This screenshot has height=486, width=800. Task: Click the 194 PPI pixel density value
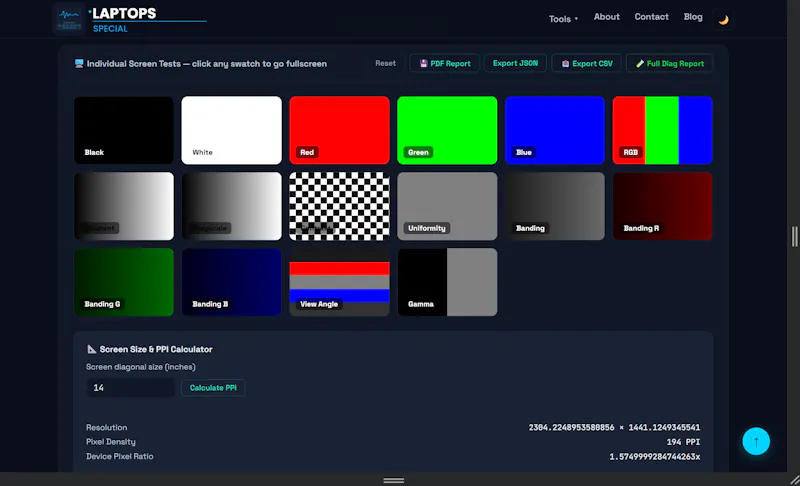pyautogui.click(x=683, y=442)
